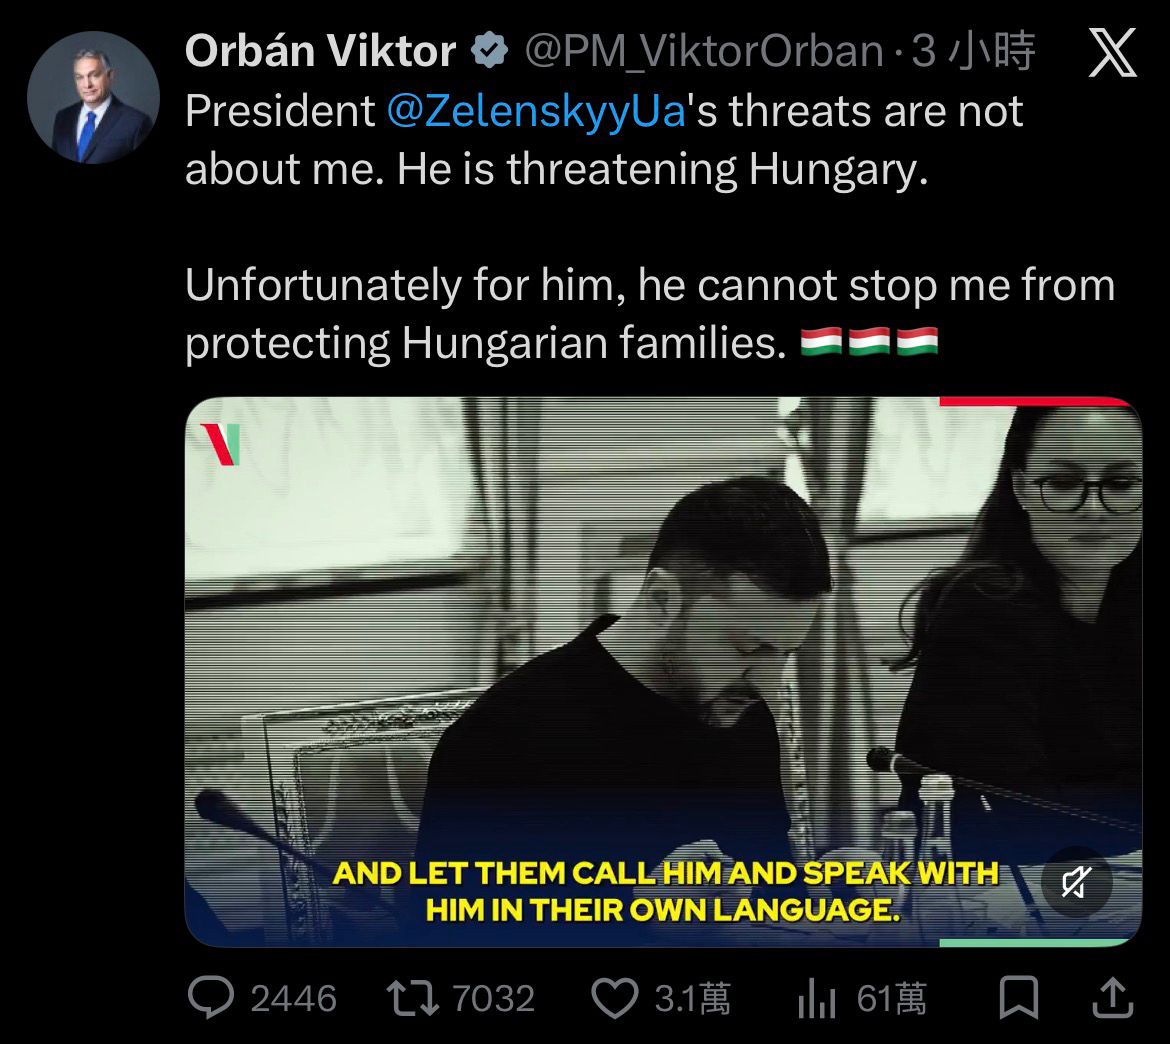Viewport: 1170px width, 1044px height.
Task: Click the 3.1萬 likes count
Action: pyautogui.click(x=692, y=998)
